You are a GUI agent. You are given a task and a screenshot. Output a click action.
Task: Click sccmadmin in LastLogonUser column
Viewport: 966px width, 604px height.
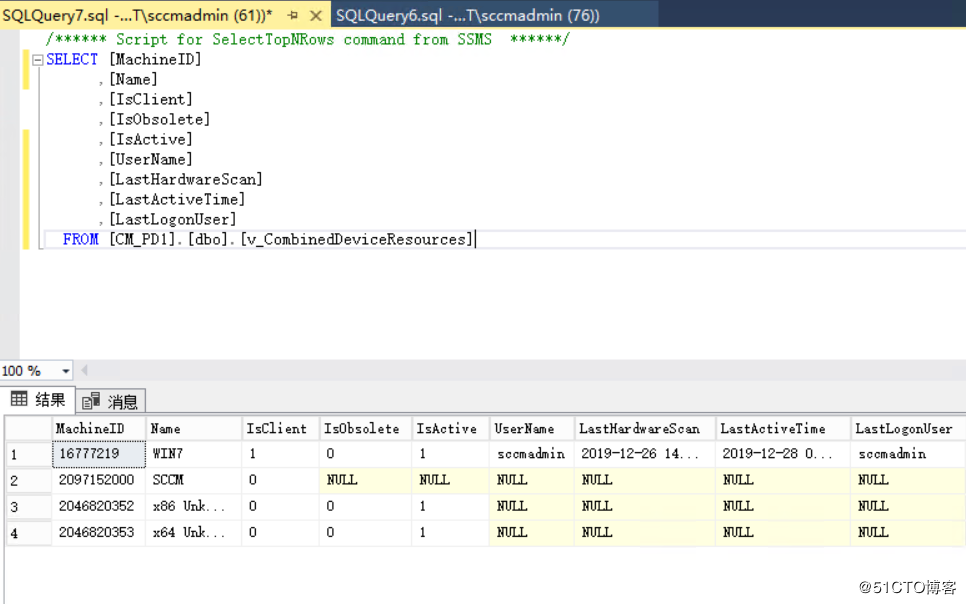907,454
